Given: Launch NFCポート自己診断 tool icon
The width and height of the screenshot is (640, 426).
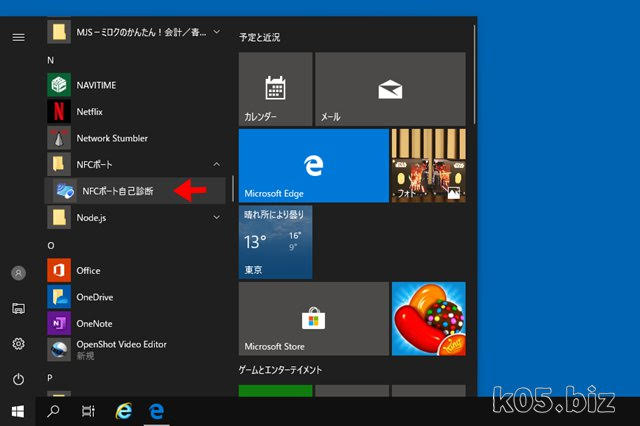Looking at the screenshot, I should point(65,191).
